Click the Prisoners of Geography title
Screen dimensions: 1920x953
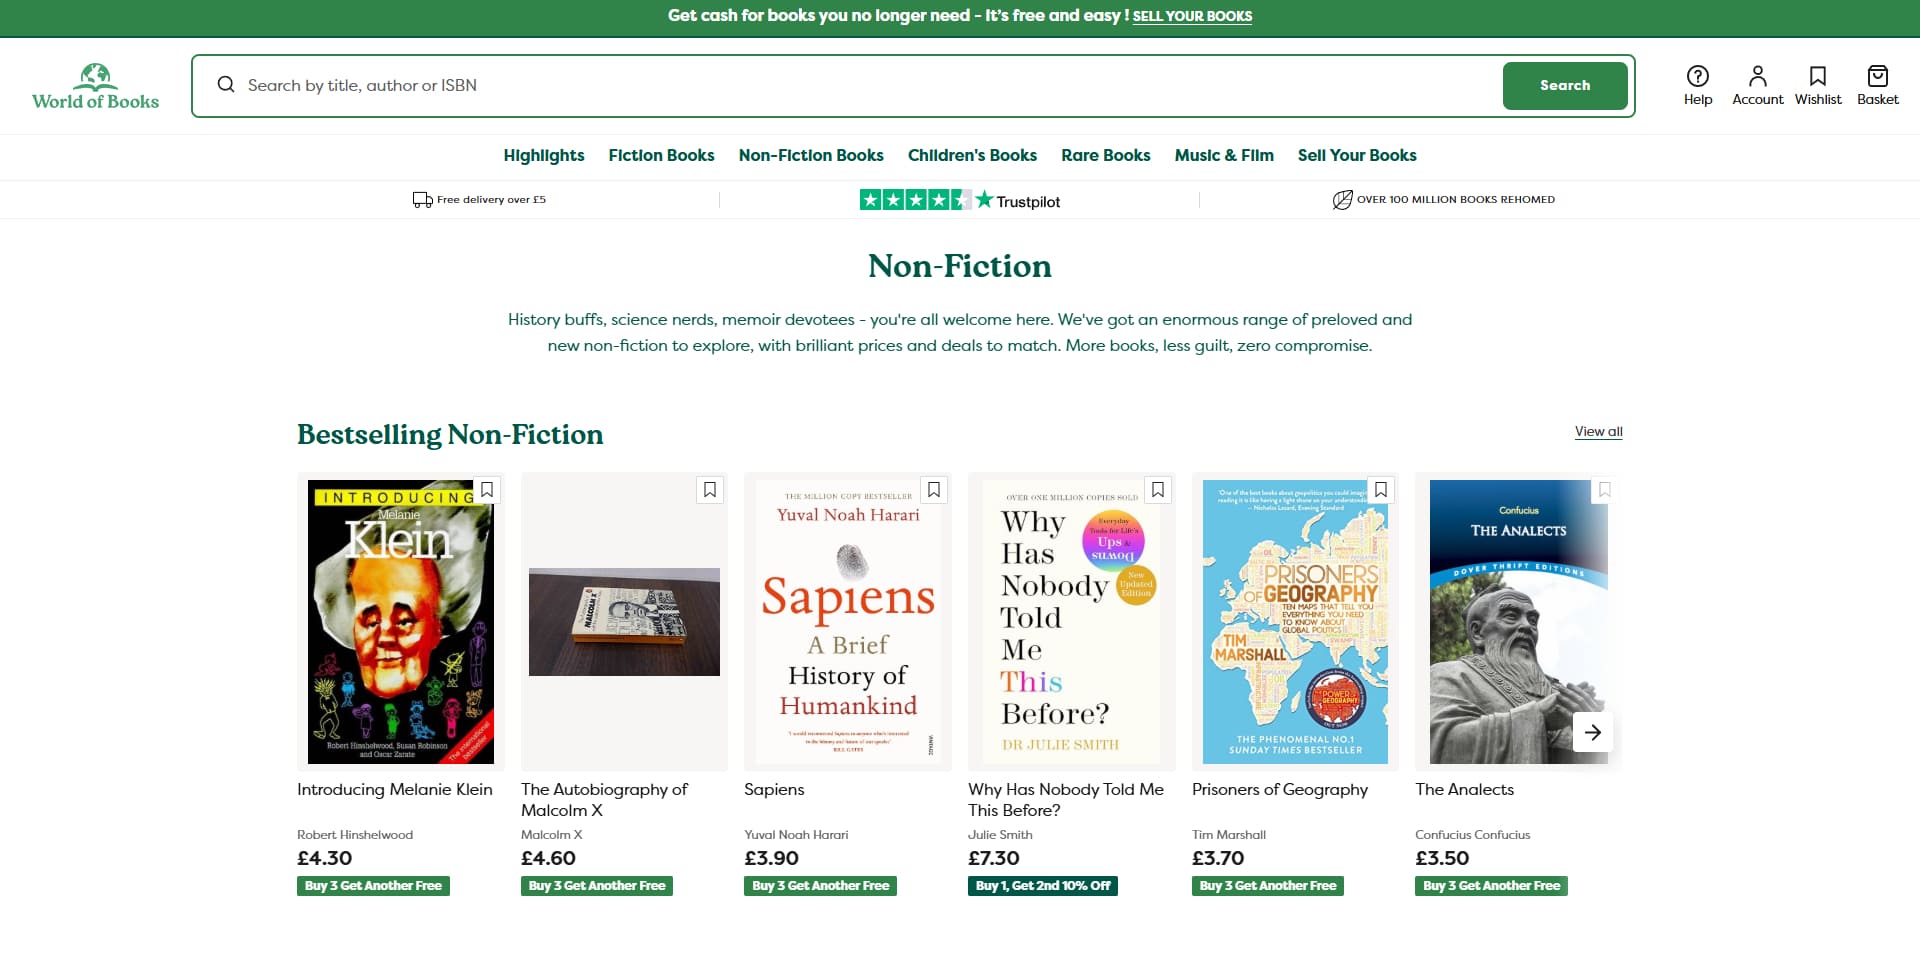click(x=1280, y=790)
